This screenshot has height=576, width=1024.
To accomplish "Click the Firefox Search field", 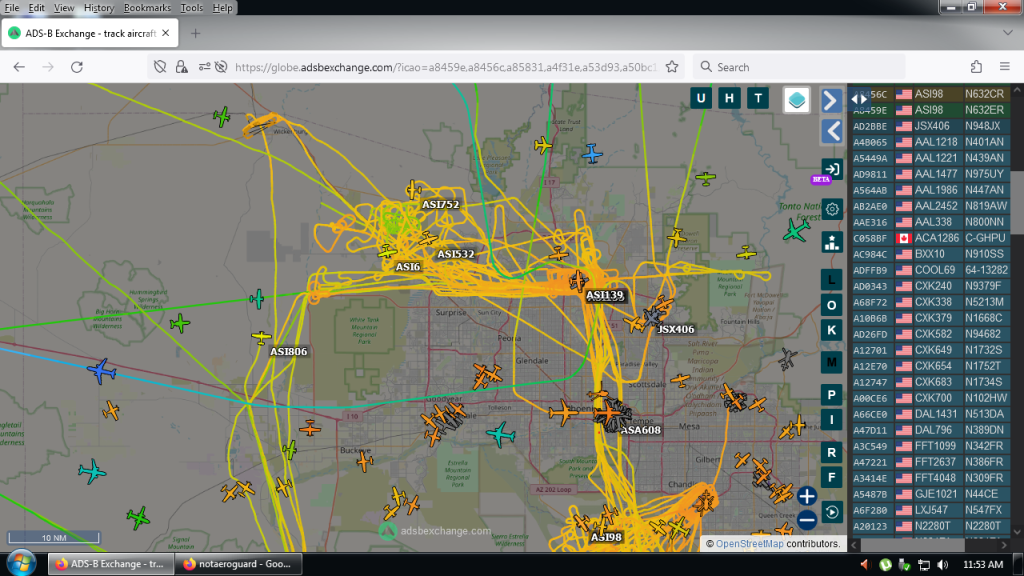I will tap(799, 67).
